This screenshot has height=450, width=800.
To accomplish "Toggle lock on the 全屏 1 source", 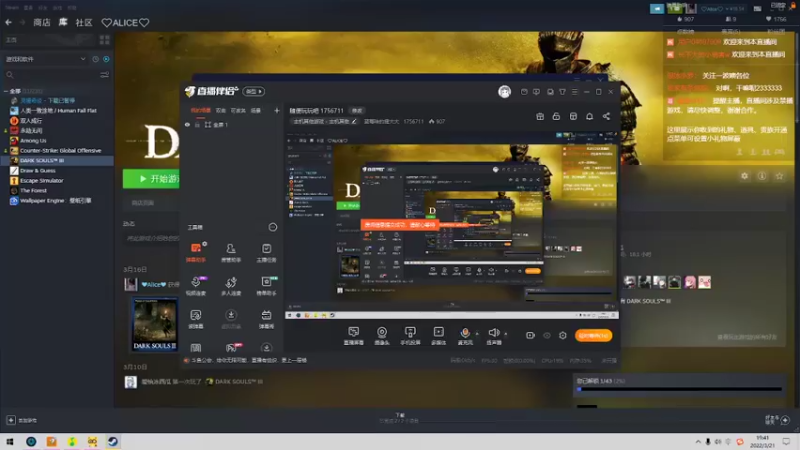I will [x=197, y=124].
